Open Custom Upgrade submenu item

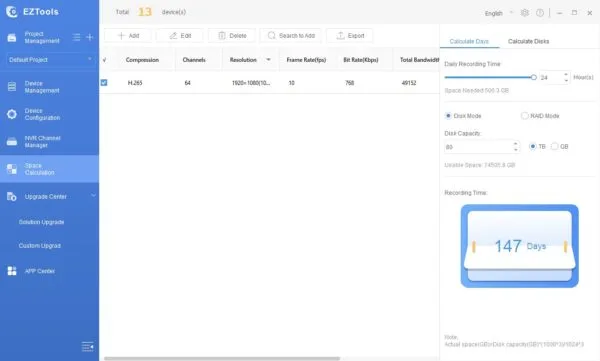click(40, 246)
